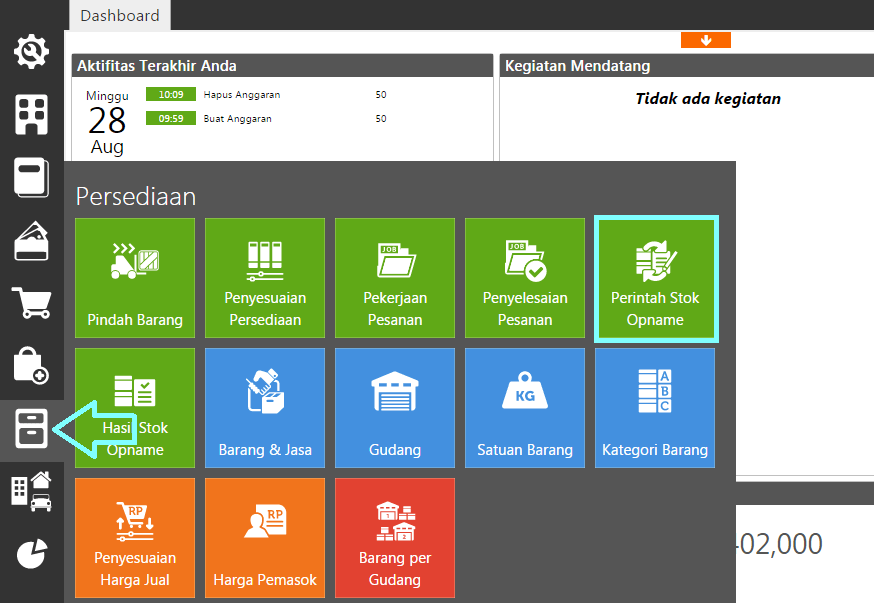Open the Satuan Barang tile
This screenshot has height=603, width=874.
click(525, 408)
